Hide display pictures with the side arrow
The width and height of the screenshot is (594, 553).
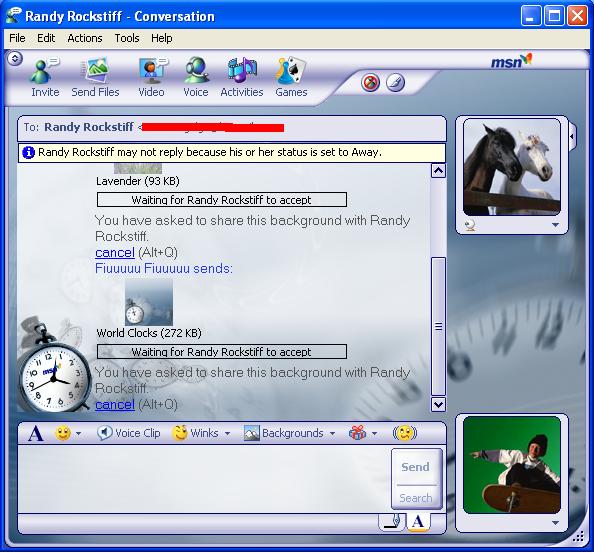(572, 136)
